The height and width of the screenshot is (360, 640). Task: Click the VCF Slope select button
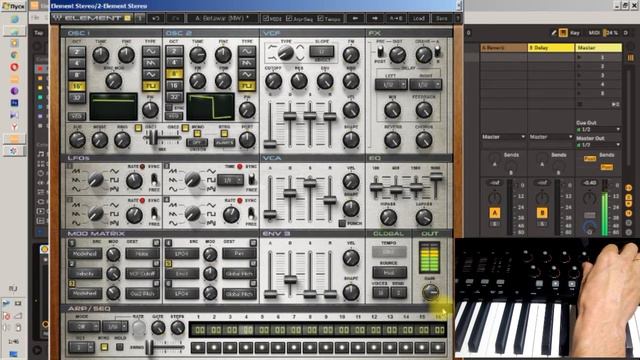click(x=321, y=51)
